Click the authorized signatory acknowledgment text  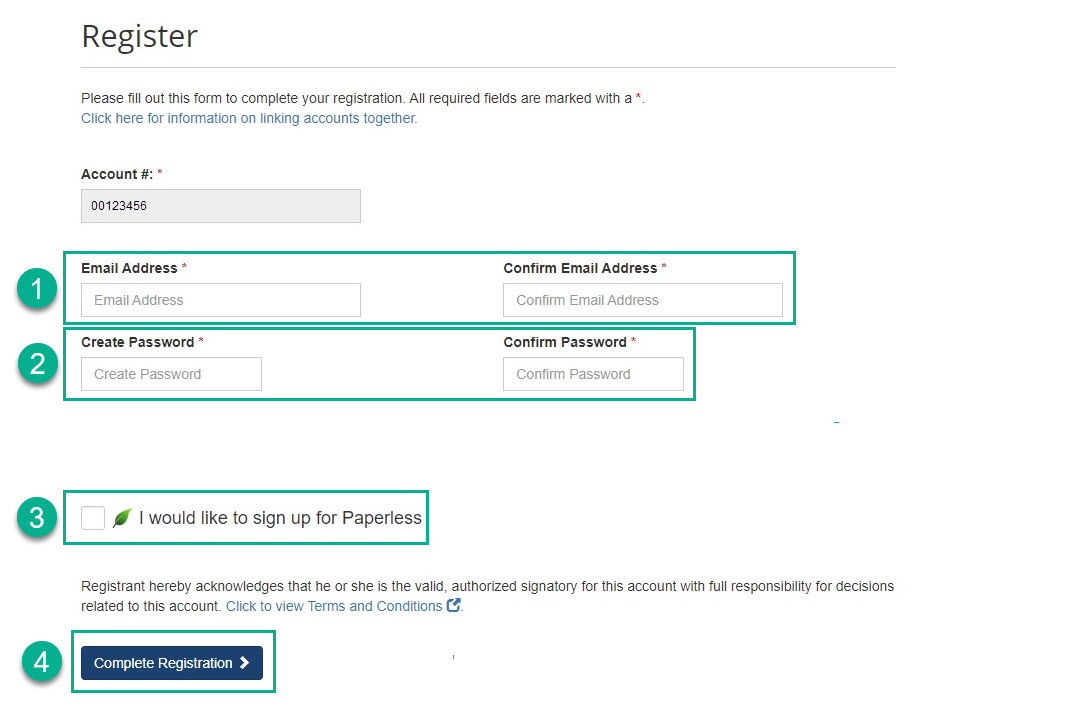pos(487,586)
